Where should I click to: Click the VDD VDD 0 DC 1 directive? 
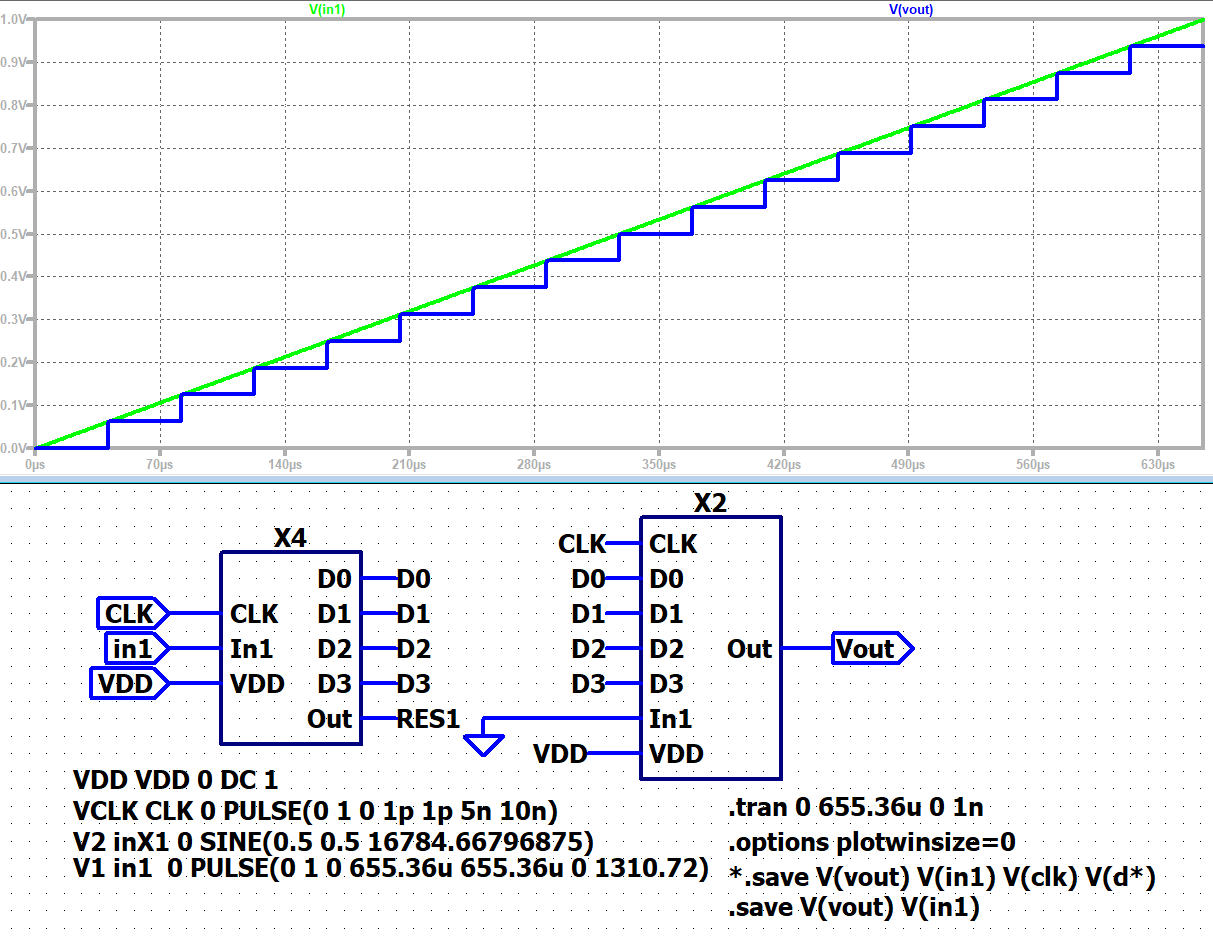pyautogui.click(x=181, y=780)
